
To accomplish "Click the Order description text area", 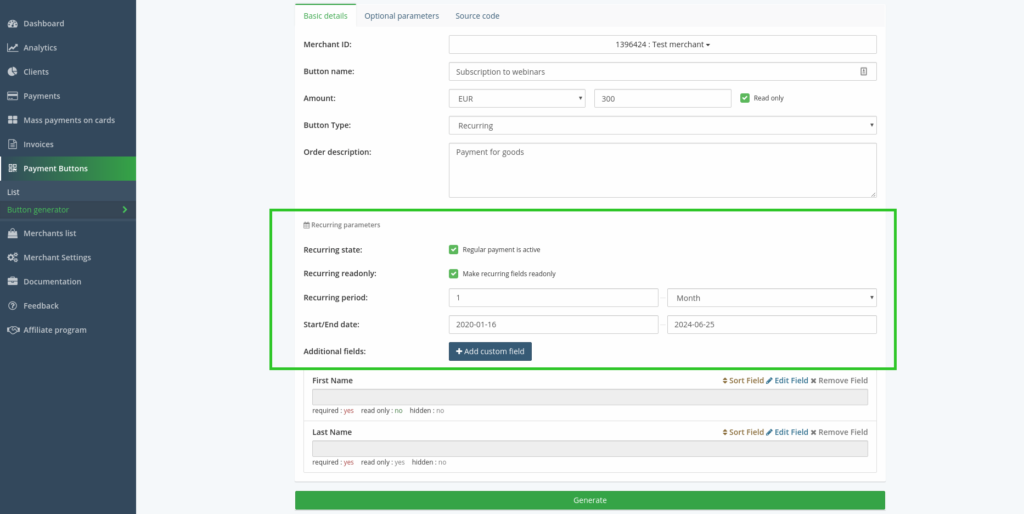I will tap(662, 170).
